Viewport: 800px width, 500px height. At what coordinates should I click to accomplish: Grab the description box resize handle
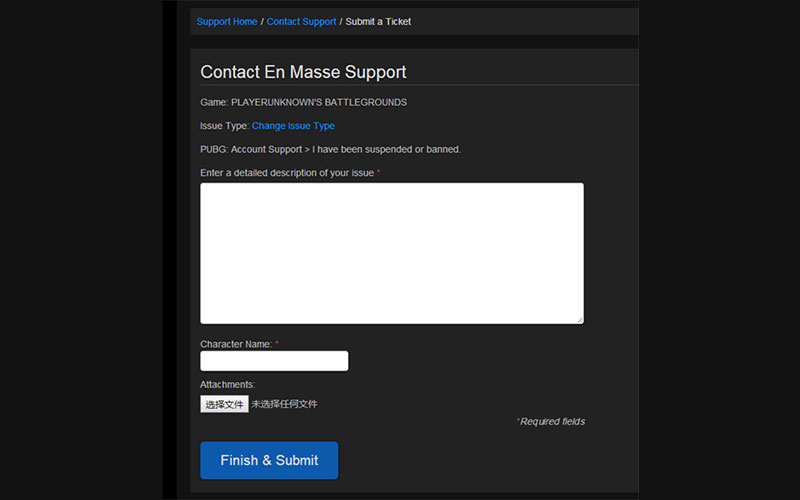click(x=579, y=320)
